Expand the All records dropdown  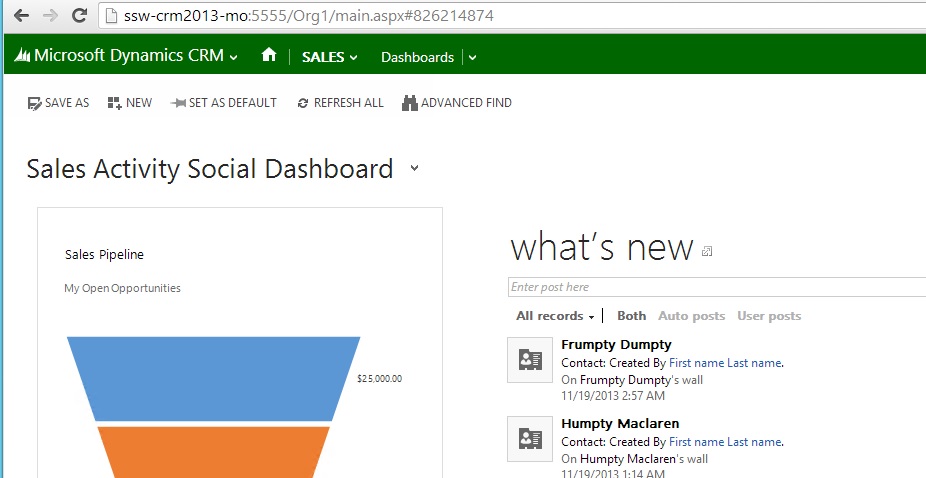point(555,316)
